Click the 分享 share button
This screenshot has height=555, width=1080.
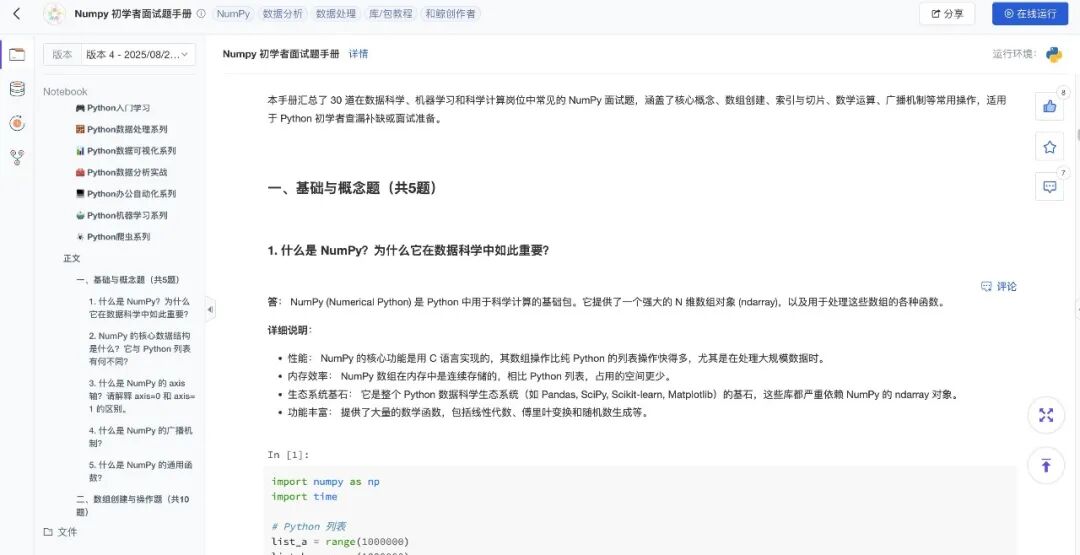pos(947,14)
